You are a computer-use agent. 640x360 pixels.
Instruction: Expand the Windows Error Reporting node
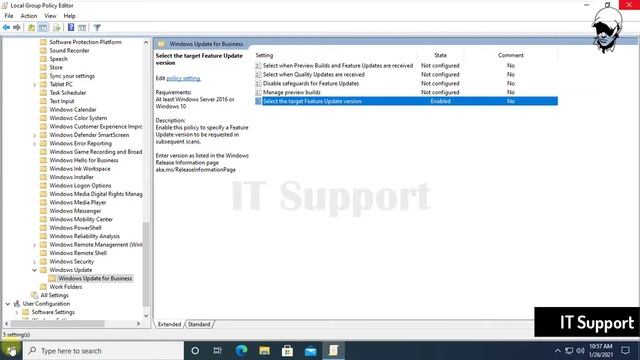[x=34, y=144]
